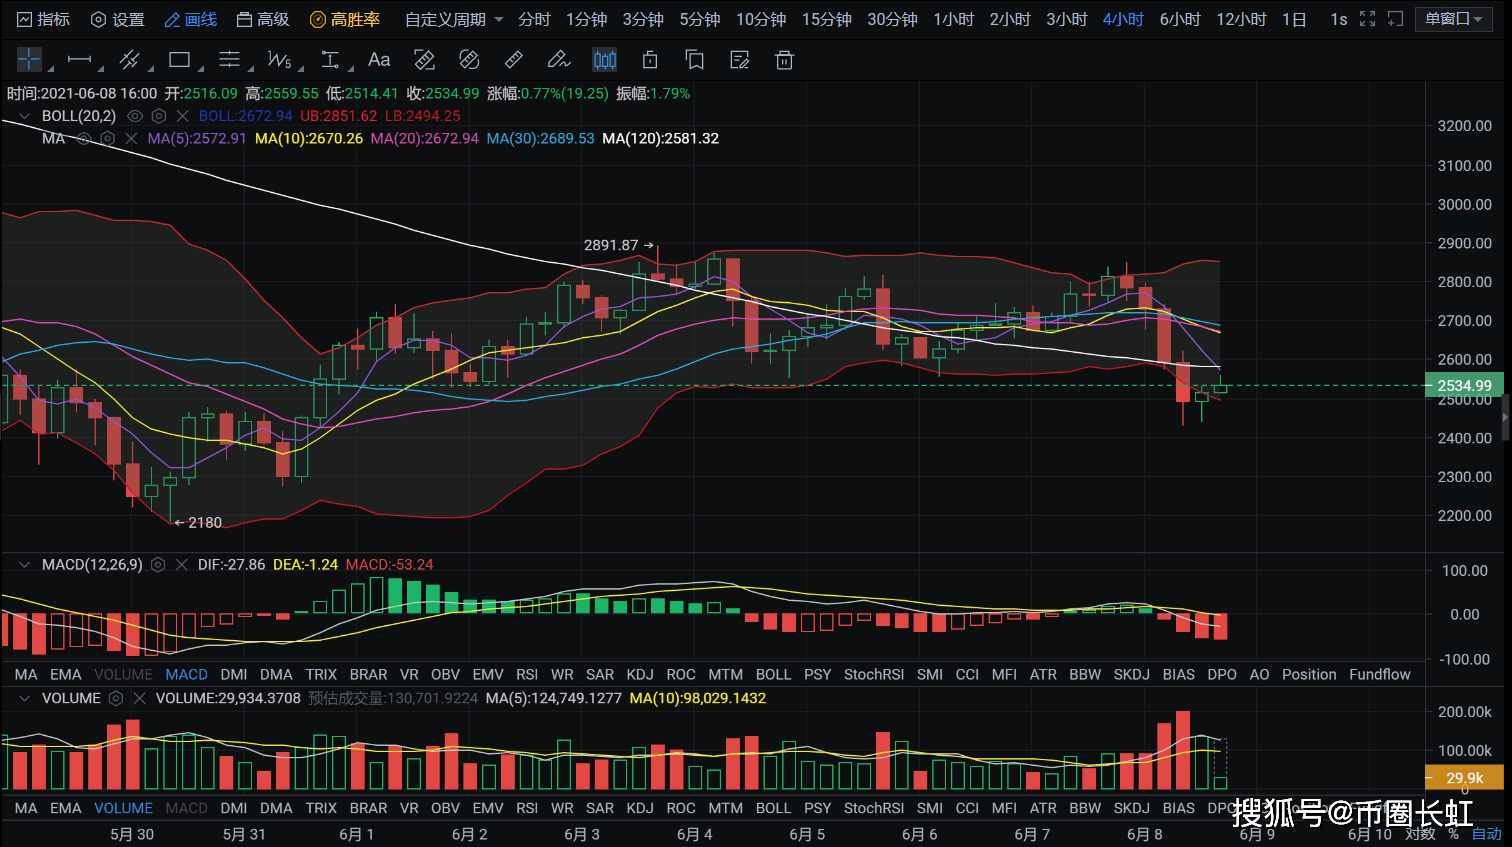
Task: Remove the BOLL indicator with X
Action: click(x=182, y=116)
